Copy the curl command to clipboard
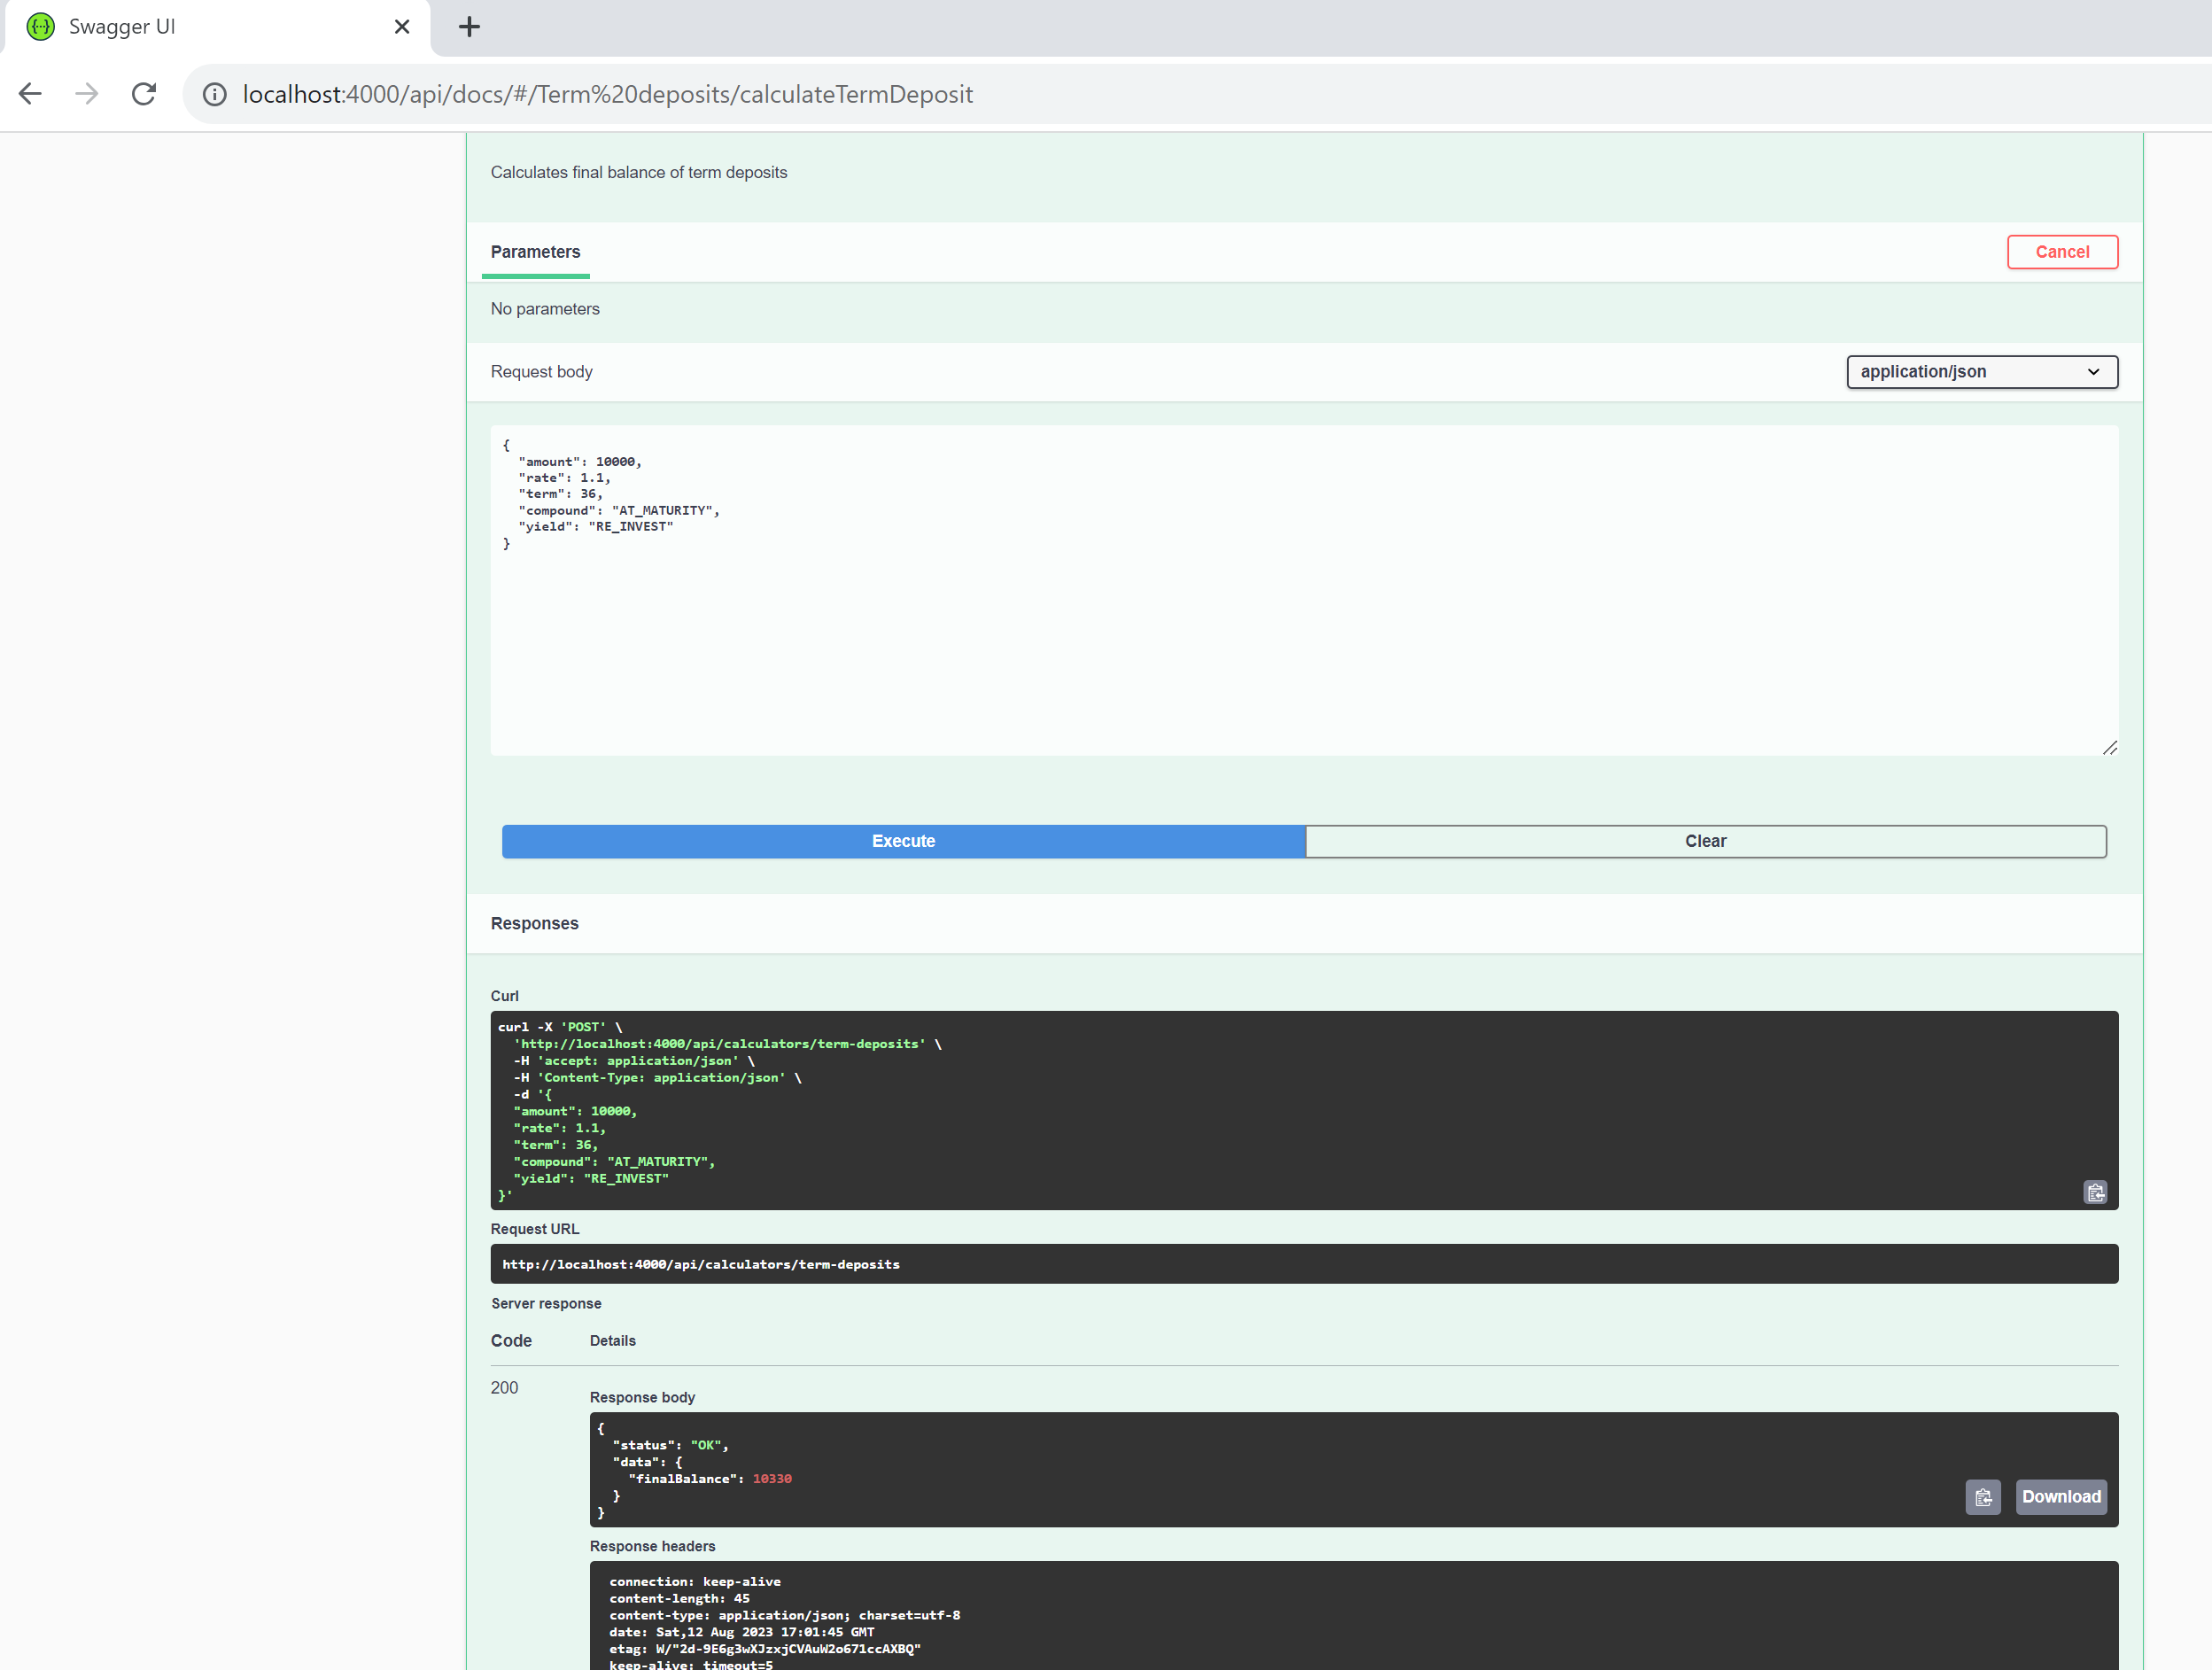 tap(2096, 1192)
